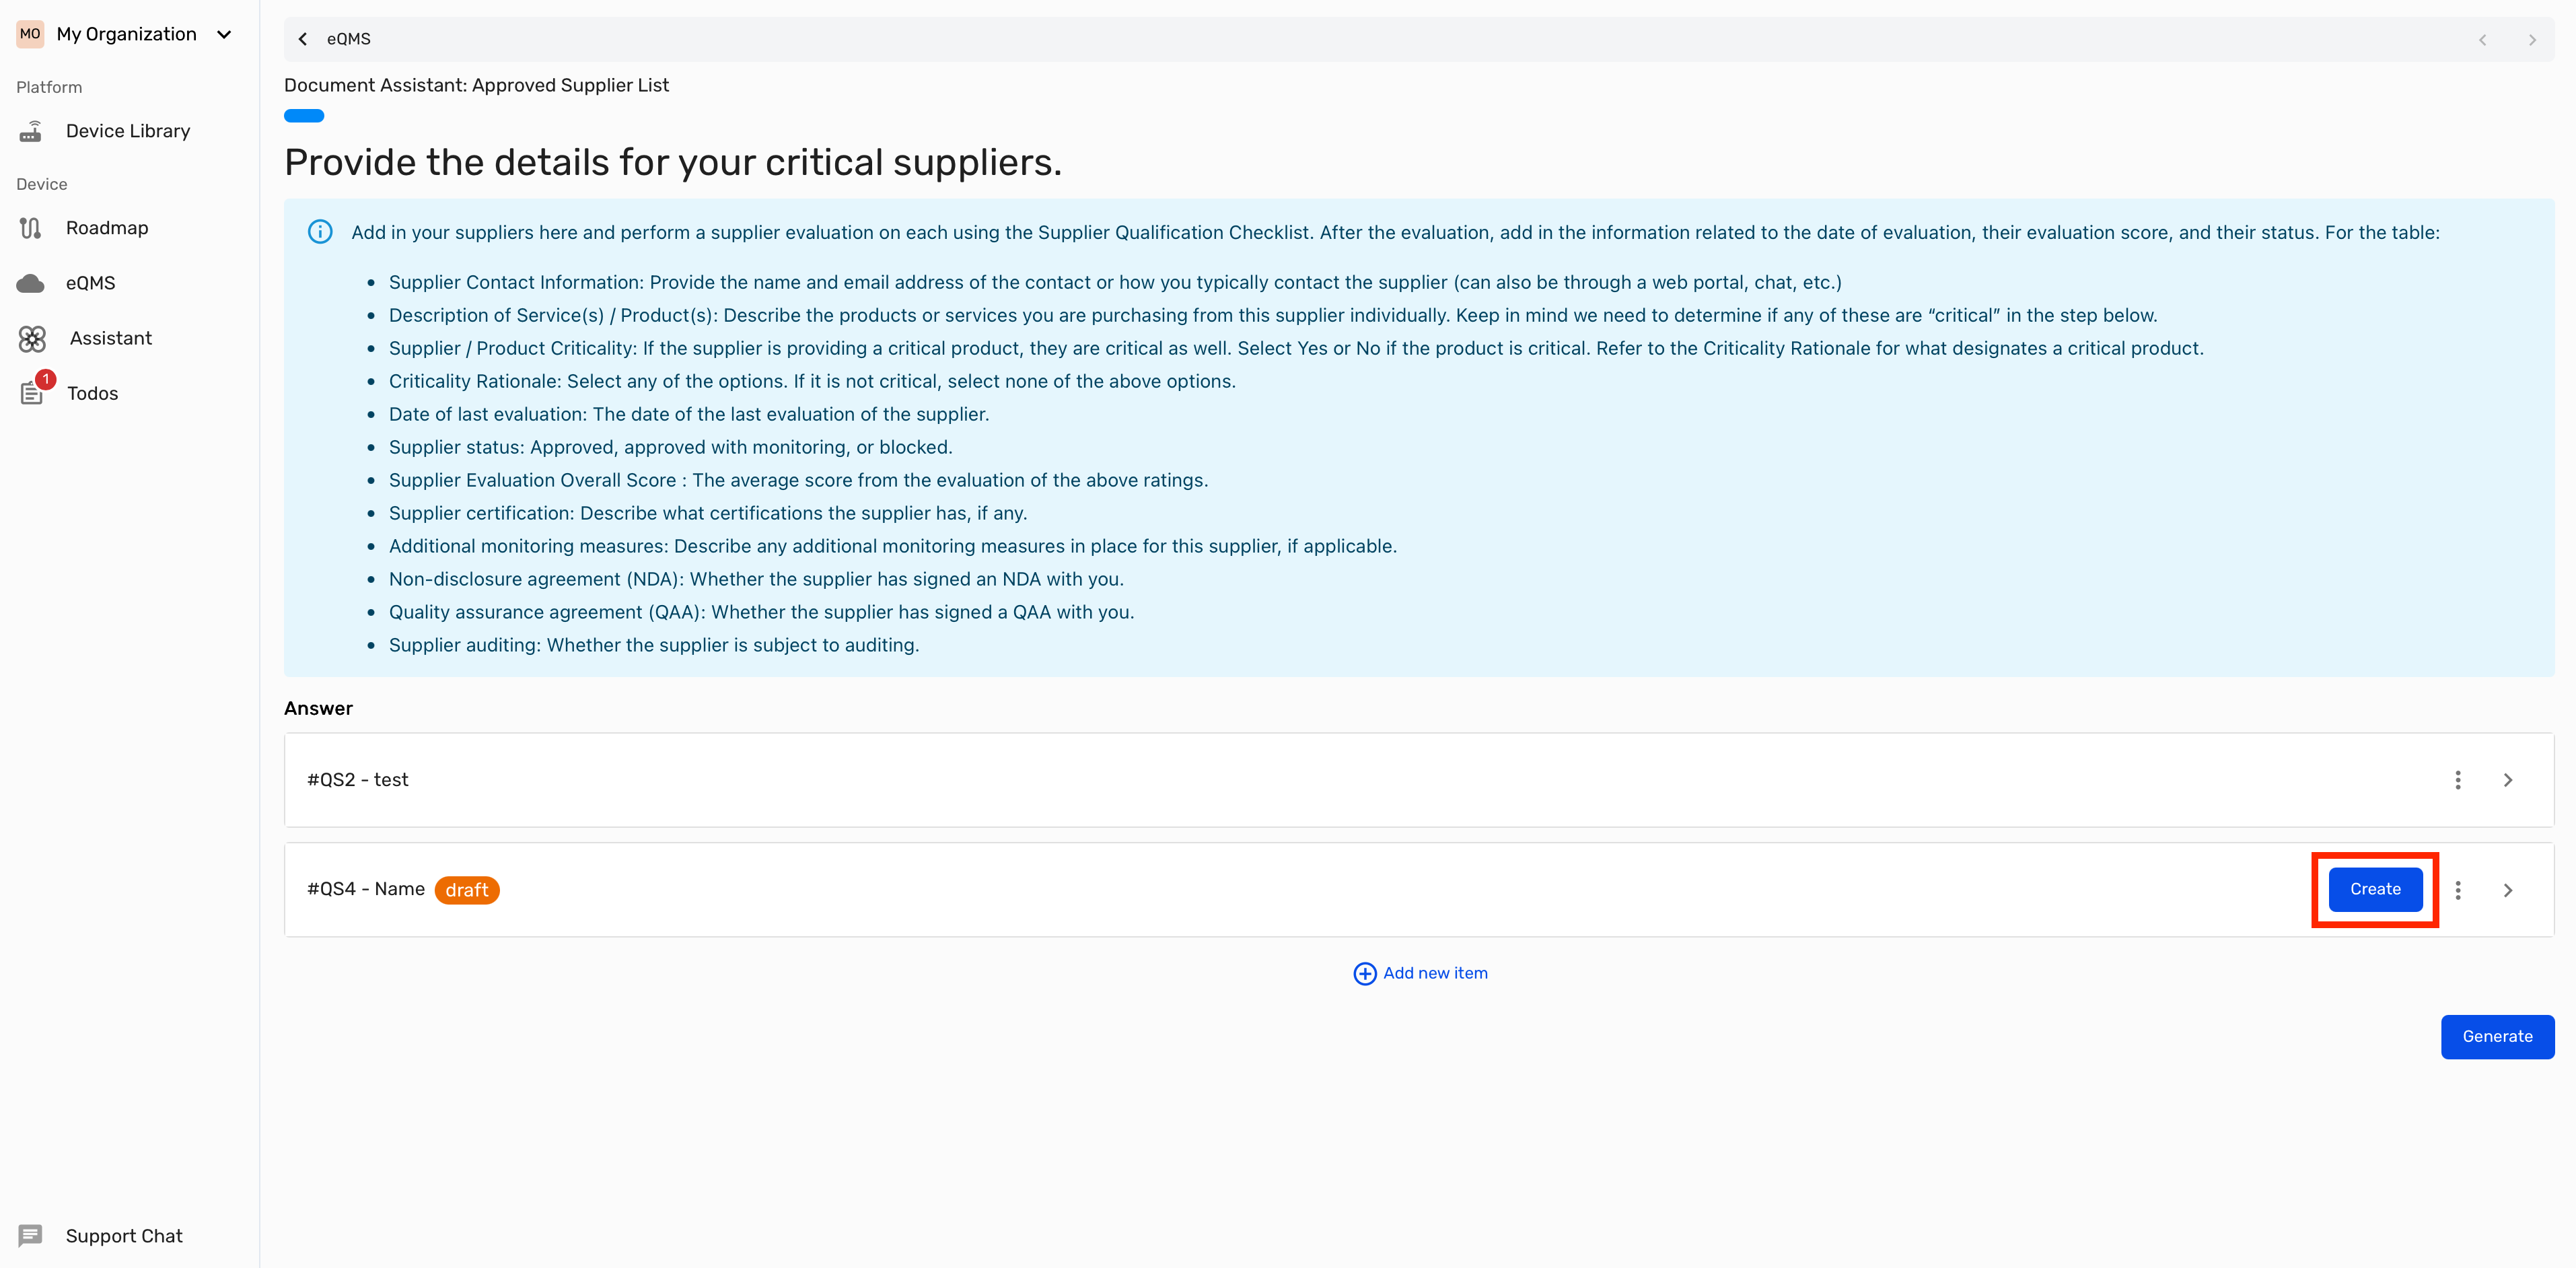Expand the #QS2 - test row chevron
The image size is (2576, 1268).
[2508, 780]
